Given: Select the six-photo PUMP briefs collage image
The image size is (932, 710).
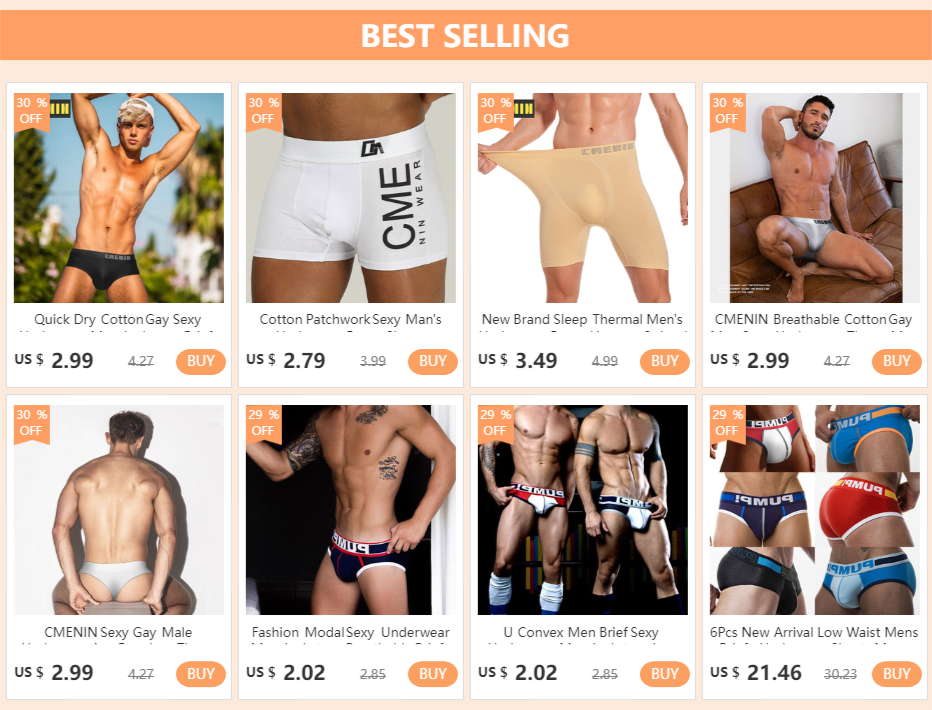Looking at the screenshot, I should point(814,510).
